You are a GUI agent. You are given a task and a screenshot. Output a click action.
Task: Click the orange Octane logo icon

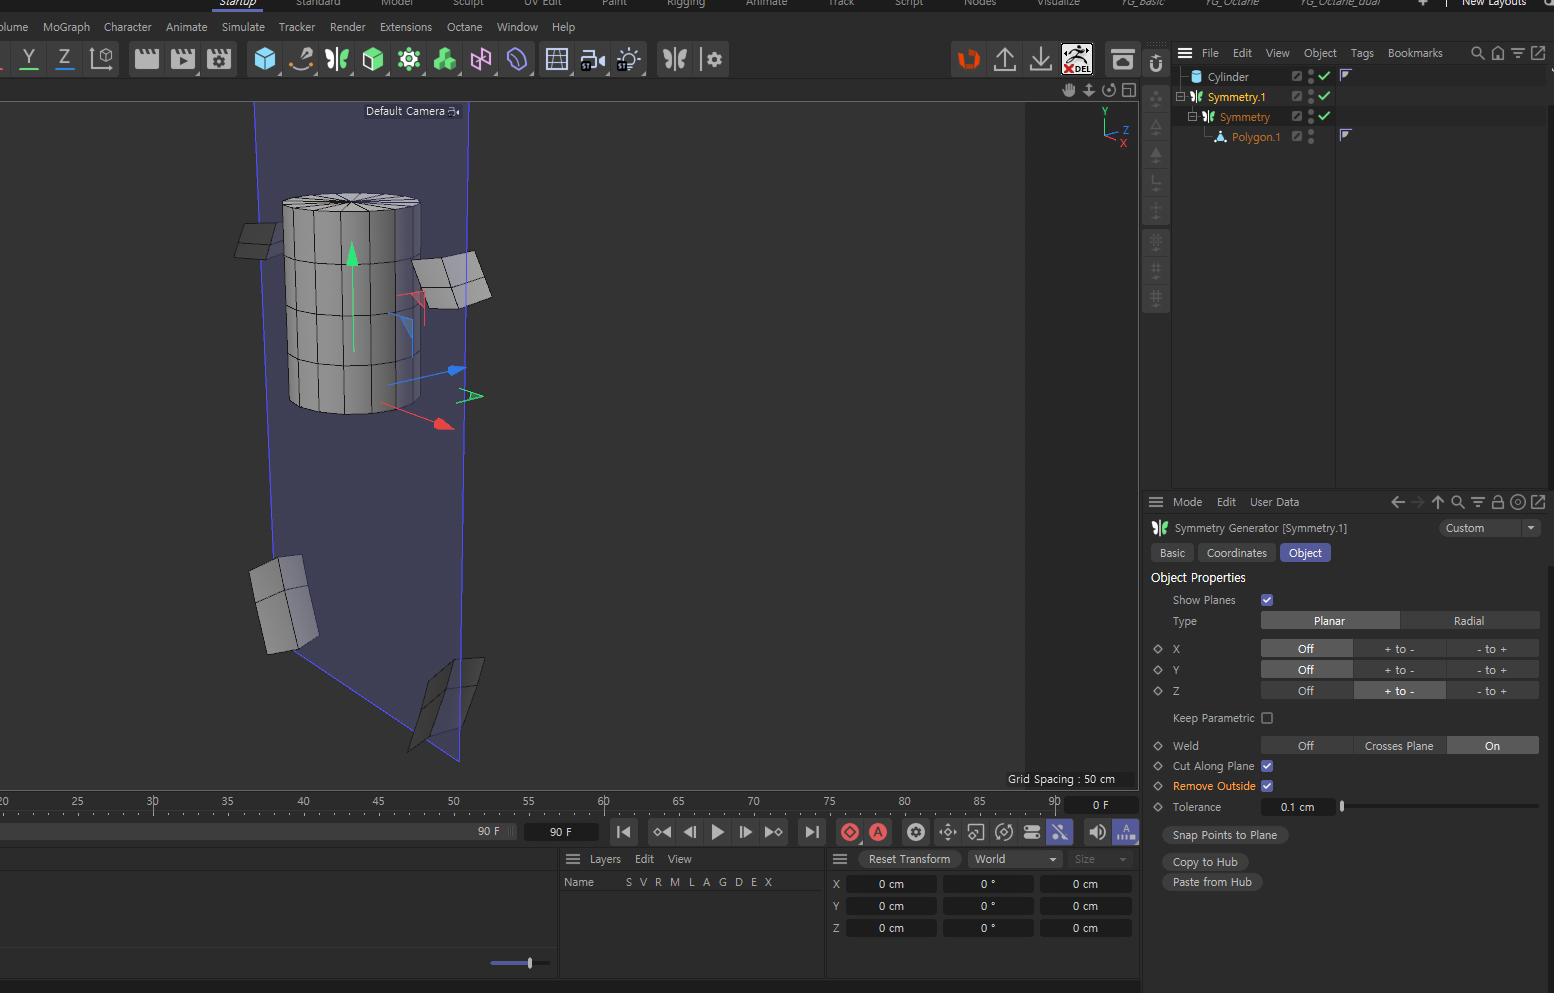pos(969,59)
